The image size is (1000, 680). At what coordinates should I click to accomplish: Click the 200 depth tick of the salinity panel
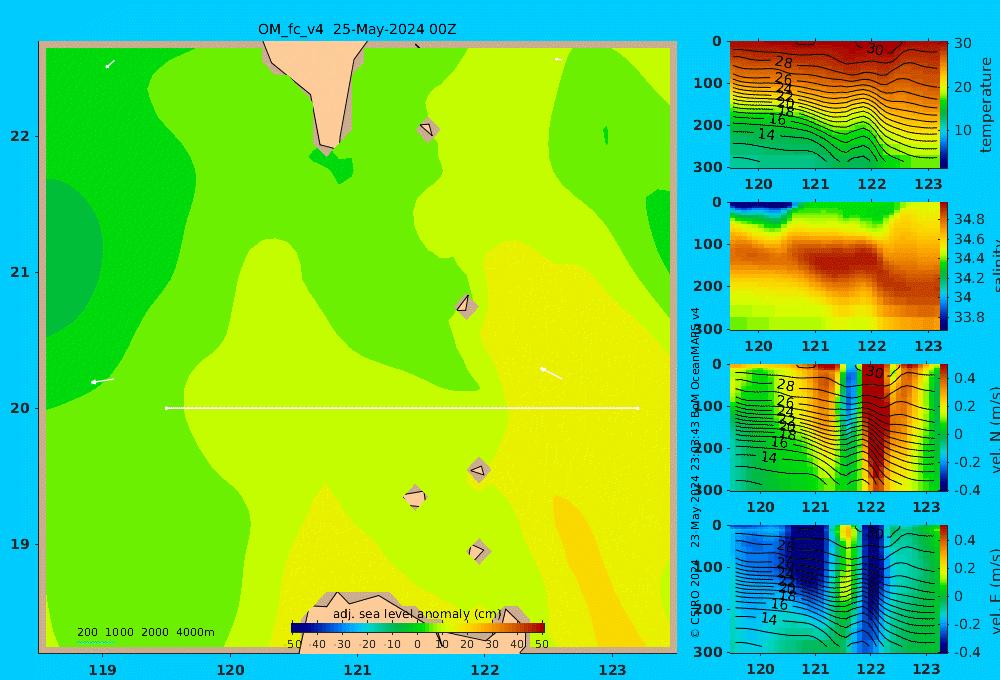point(708,286)
